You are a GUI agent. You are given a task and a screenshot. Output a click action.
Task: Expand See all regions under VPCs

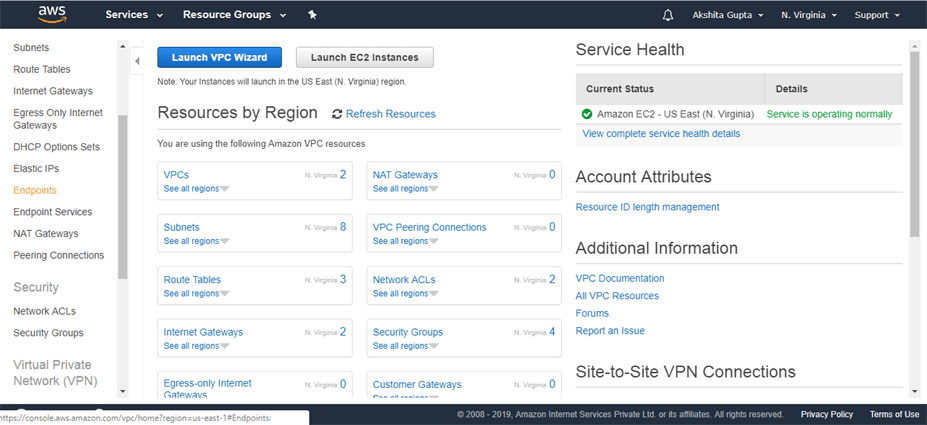pyautogui.click(x=196, y=188)
